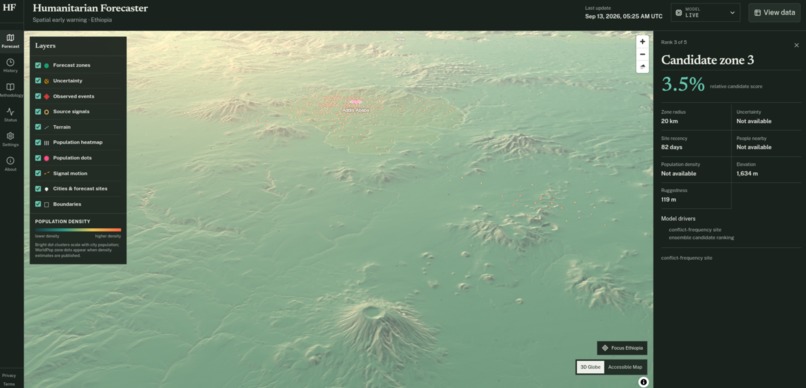The width and height of the screenshot is (806, 388).
Task: Click the last update timestamp Sep 13, 2026
Action: (x=624, y=16)
